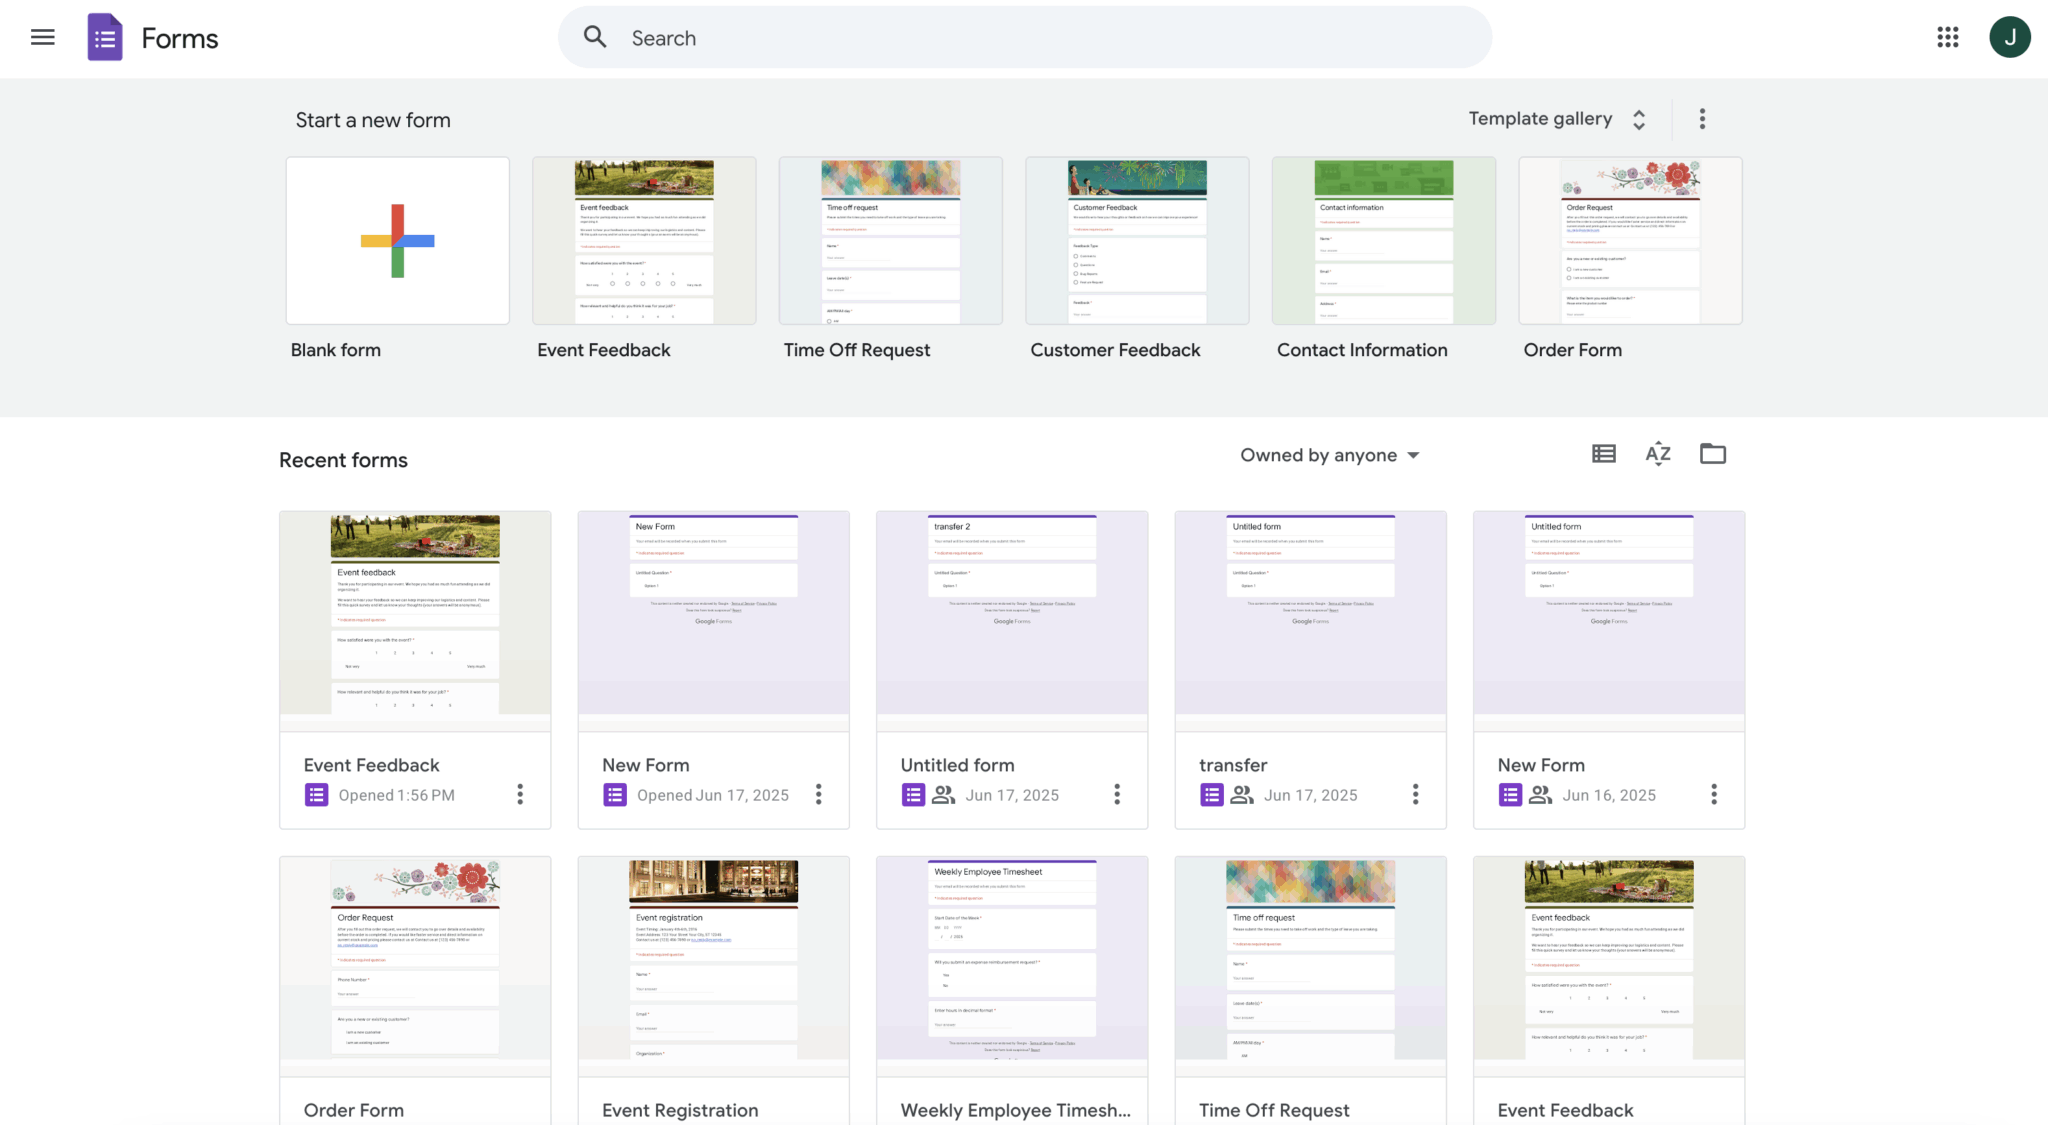Expand the Template gallery
Screen dimensions: 2048x1125
click(1554, 119)
